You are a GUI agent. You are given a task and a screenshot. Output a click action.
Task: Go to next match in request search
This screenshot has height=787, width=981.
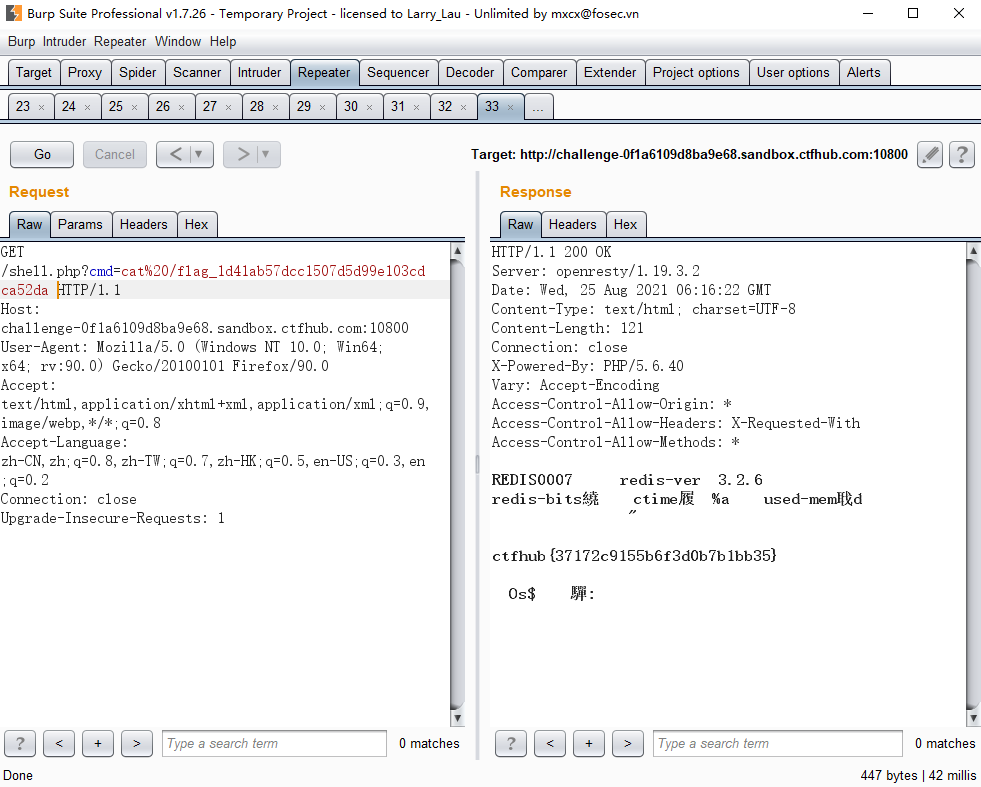[136, 743]
